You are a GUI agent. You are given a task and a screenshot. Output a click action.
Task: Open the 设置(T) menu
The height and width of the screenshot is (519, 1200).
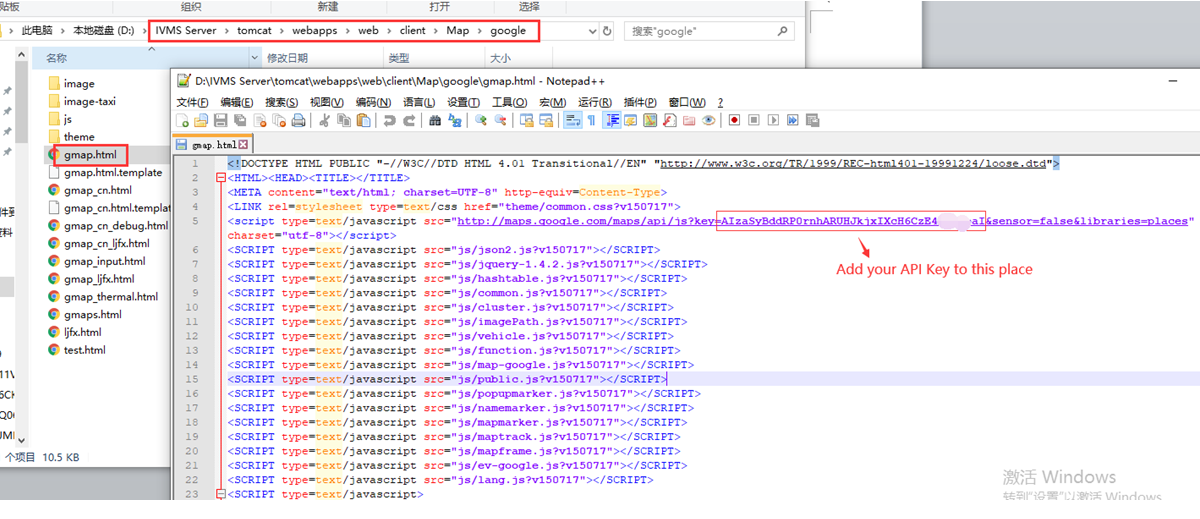[463, 101]
